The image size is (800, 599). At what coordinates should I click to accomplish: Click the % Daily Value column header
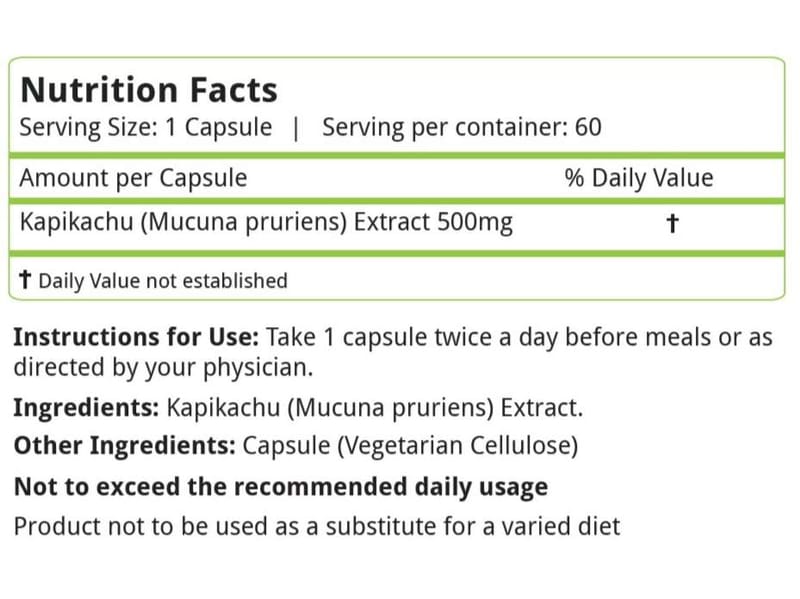[x=639, y=178]
